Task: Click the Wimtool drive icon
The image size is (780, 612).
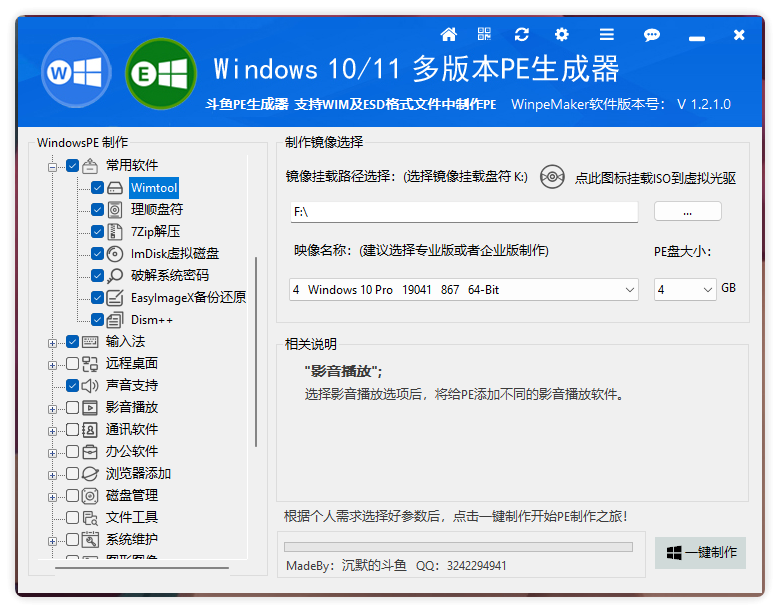Action: pyautogui.click(x=115, y=188)
